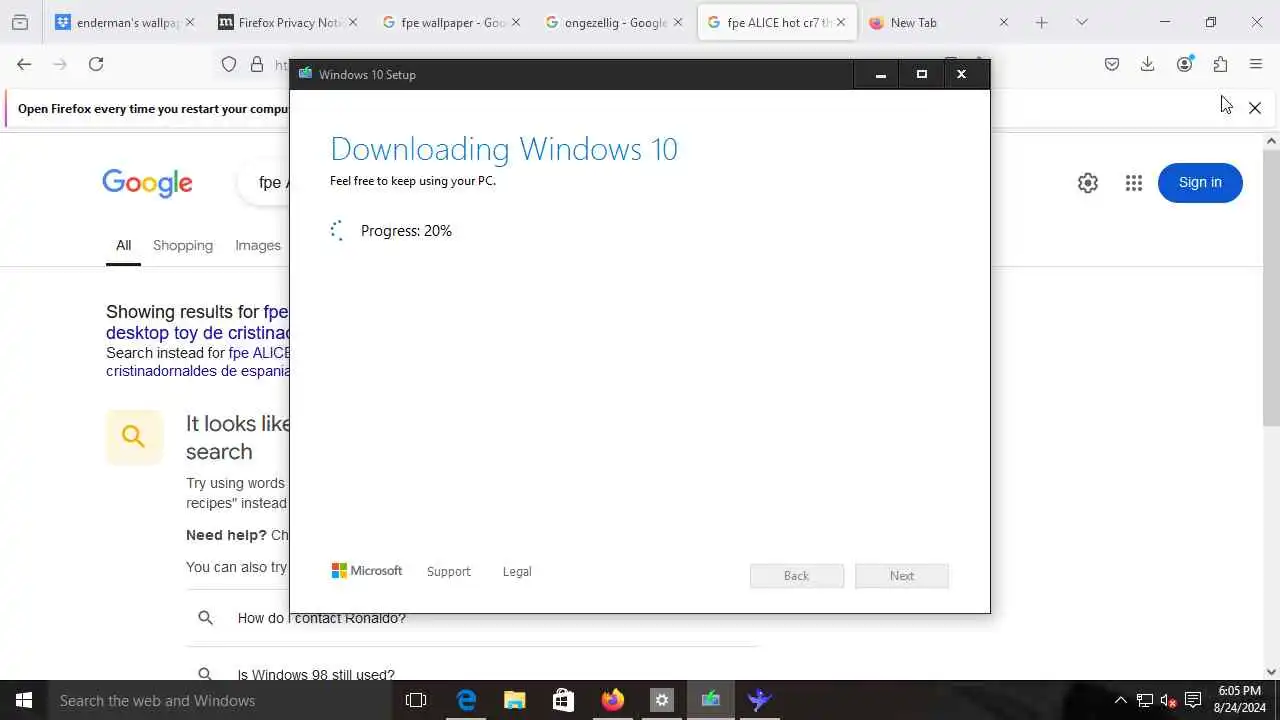Click Legal link in Windows 10 Setup
Screen dimensions: 1280x720
517,571
